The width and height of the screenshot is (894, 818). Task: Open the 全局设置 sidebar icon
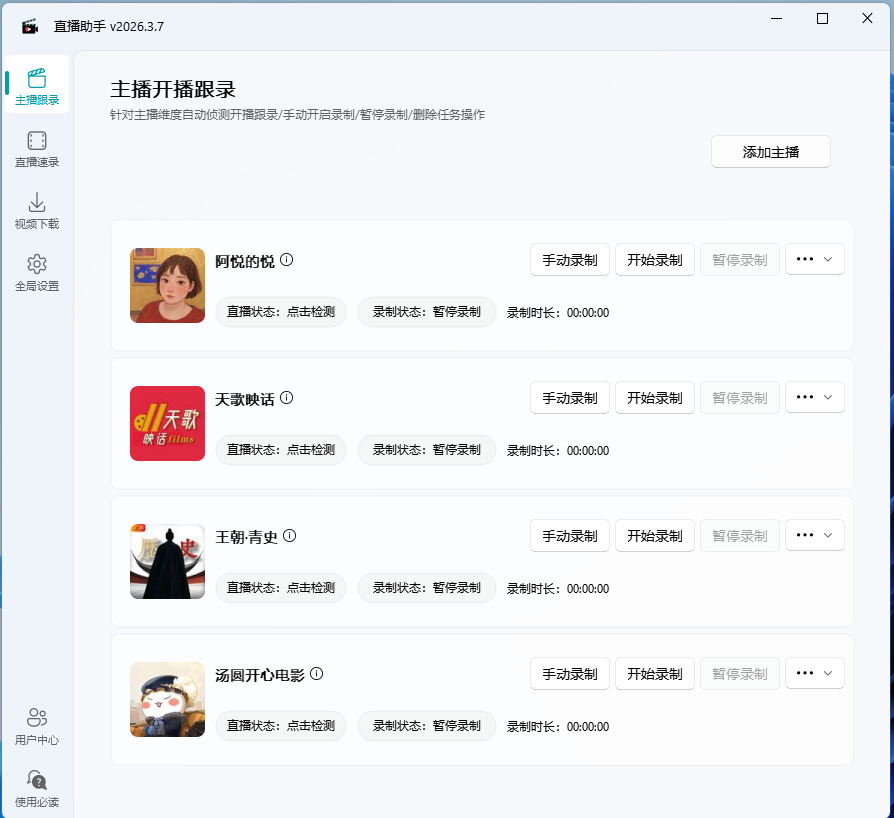(37, 272)
